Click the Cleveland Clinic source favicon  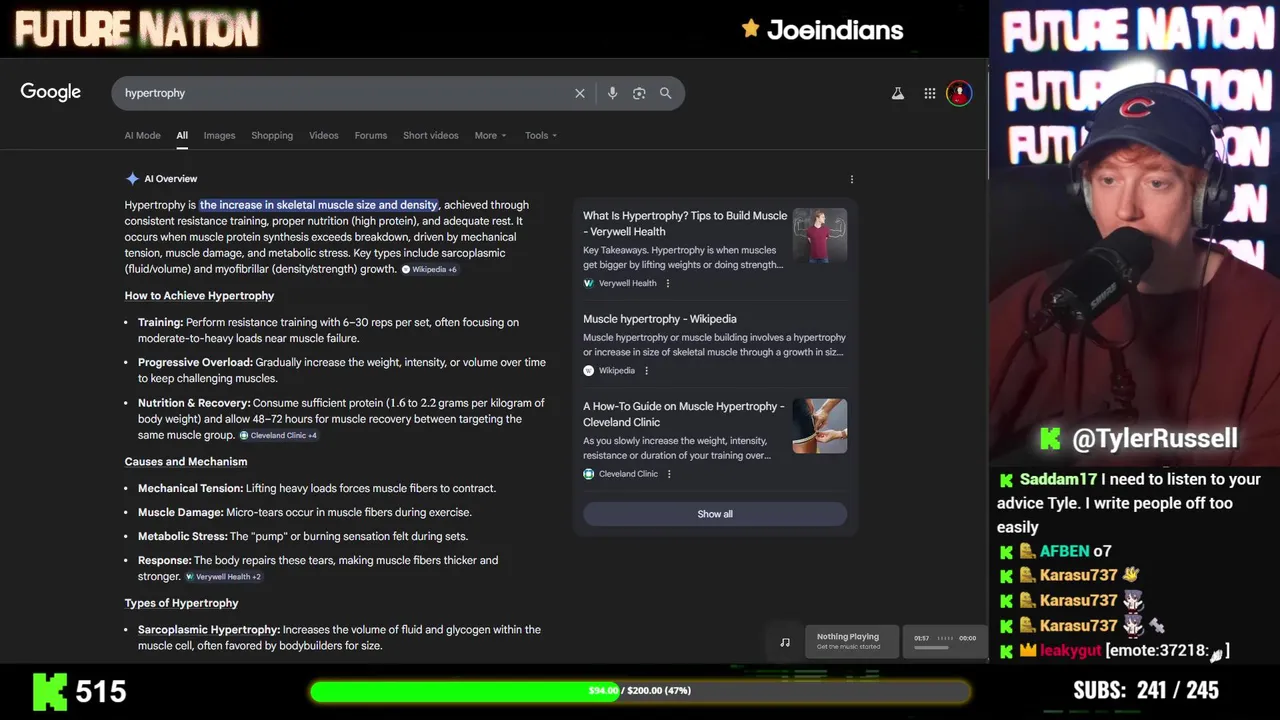[589, 474]
